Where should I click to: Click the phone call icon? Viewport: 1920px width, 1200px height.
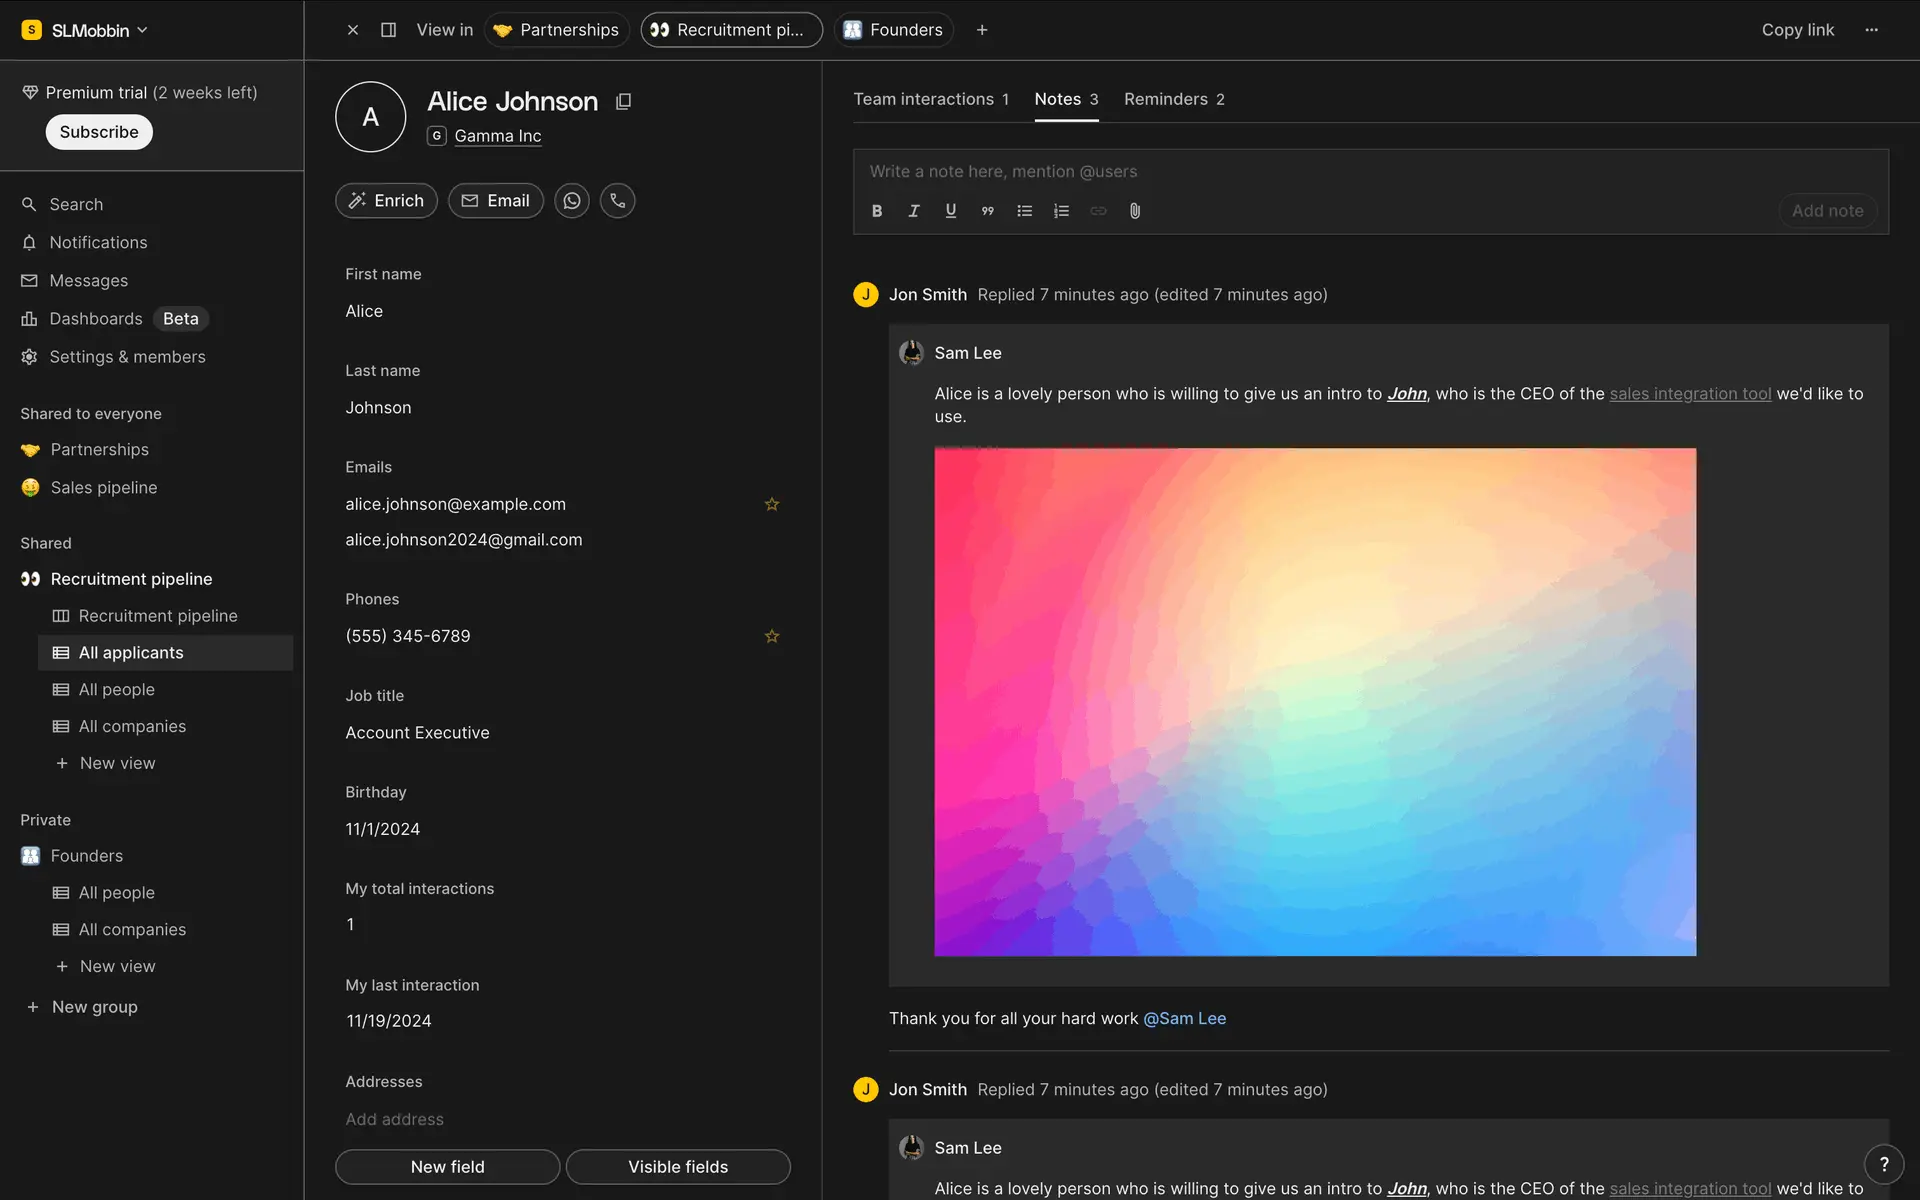click(x=618, y=201)
